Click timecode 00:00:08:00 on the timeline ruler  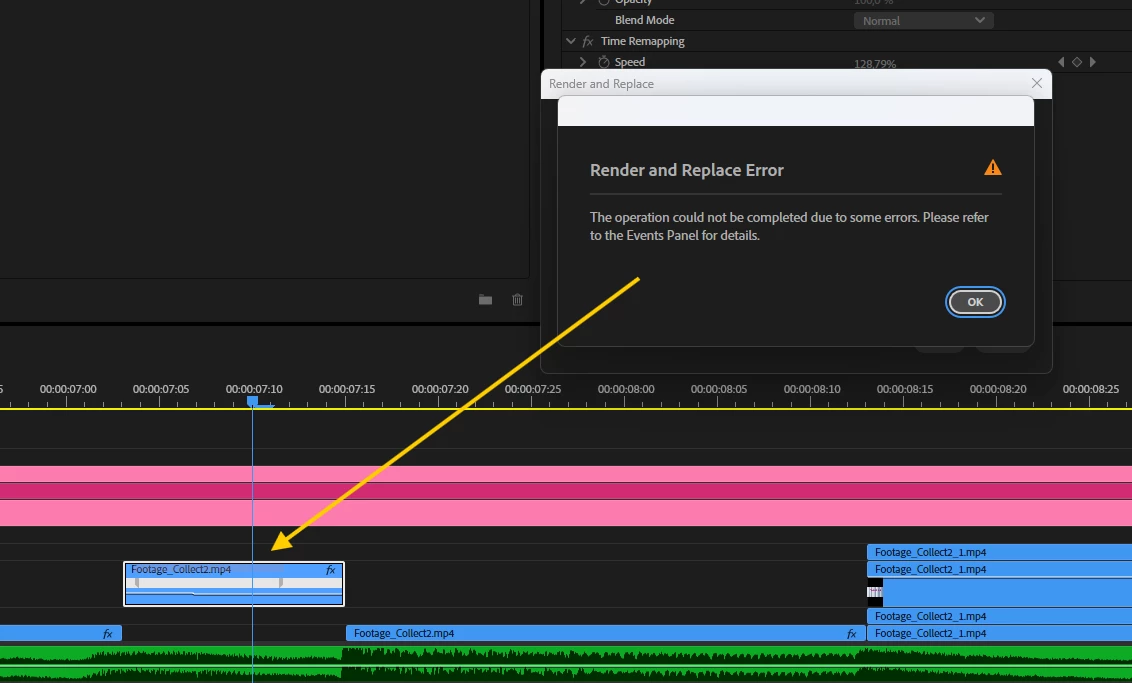626,388
